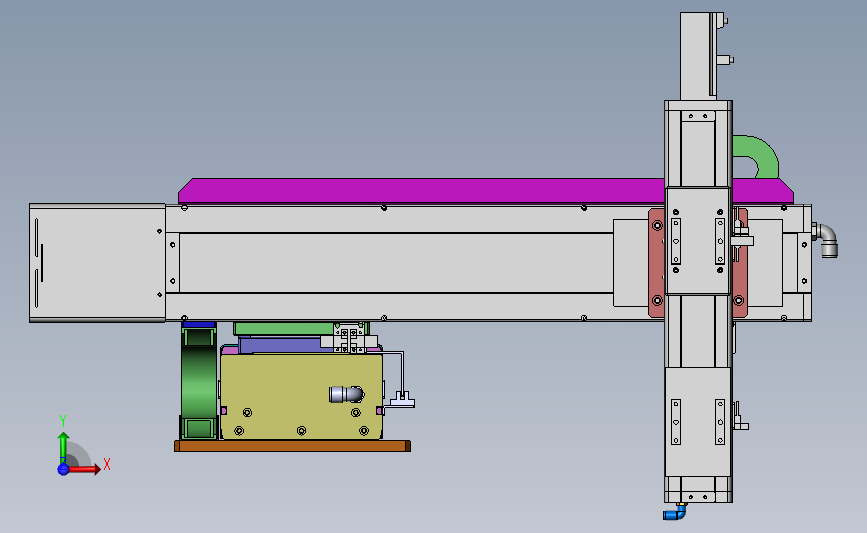Click the red X axis arrow of the triad
The height and width of the screenshot is (533, 867).
point(84,469)
